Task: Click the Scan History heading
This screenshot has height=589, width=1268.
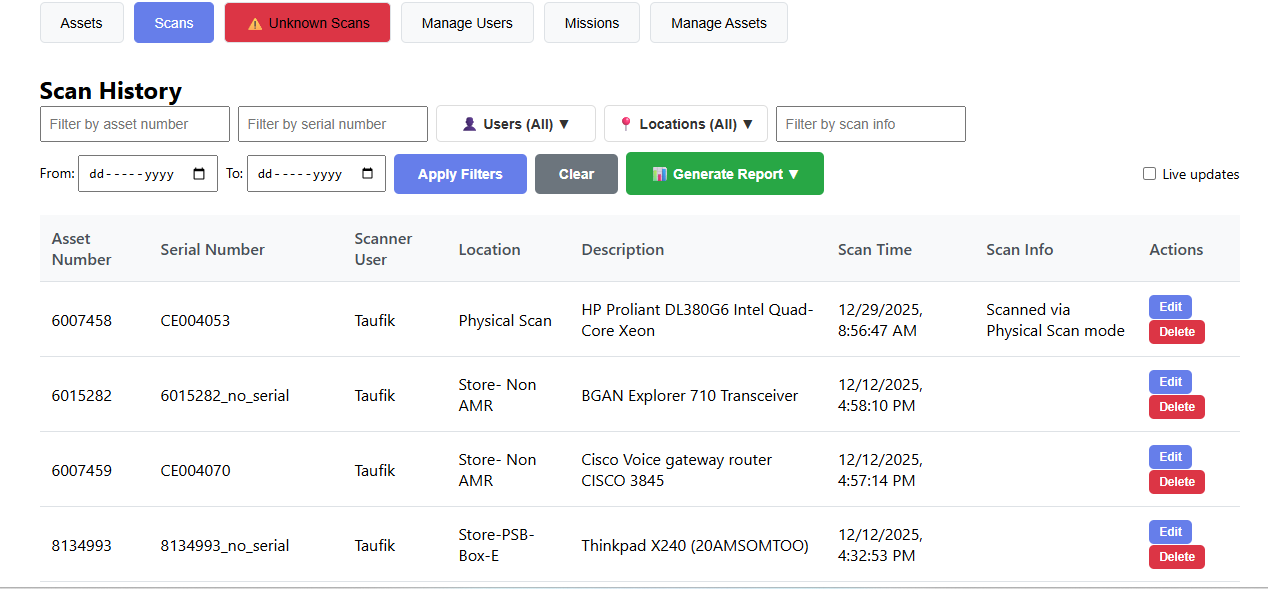Action: coord(111,91)
